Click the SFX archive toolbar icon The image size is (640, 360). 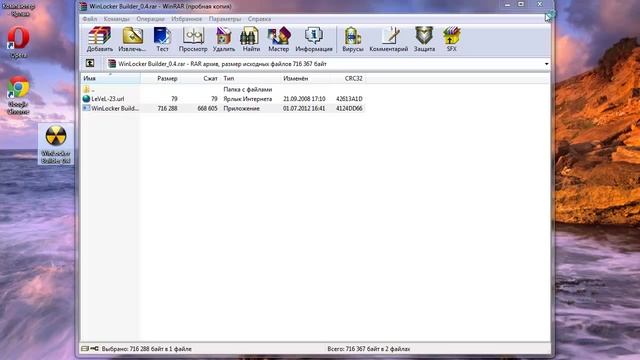coord(451,39)
